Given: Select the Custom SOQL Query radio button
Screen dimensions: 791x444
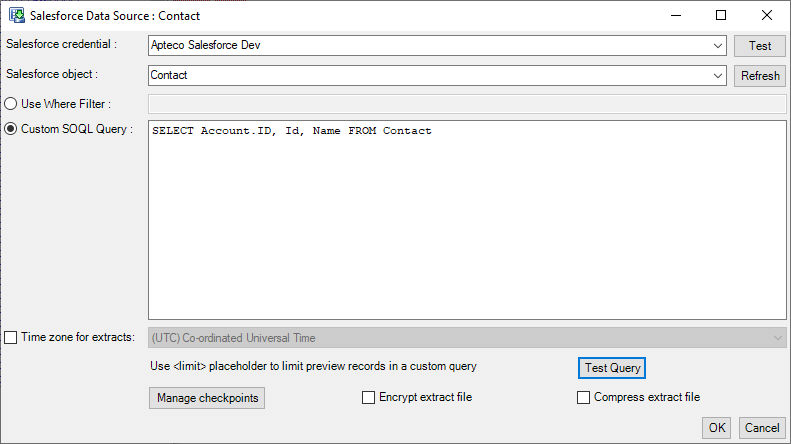Looking at the screenshot, I should coord(11,129).
